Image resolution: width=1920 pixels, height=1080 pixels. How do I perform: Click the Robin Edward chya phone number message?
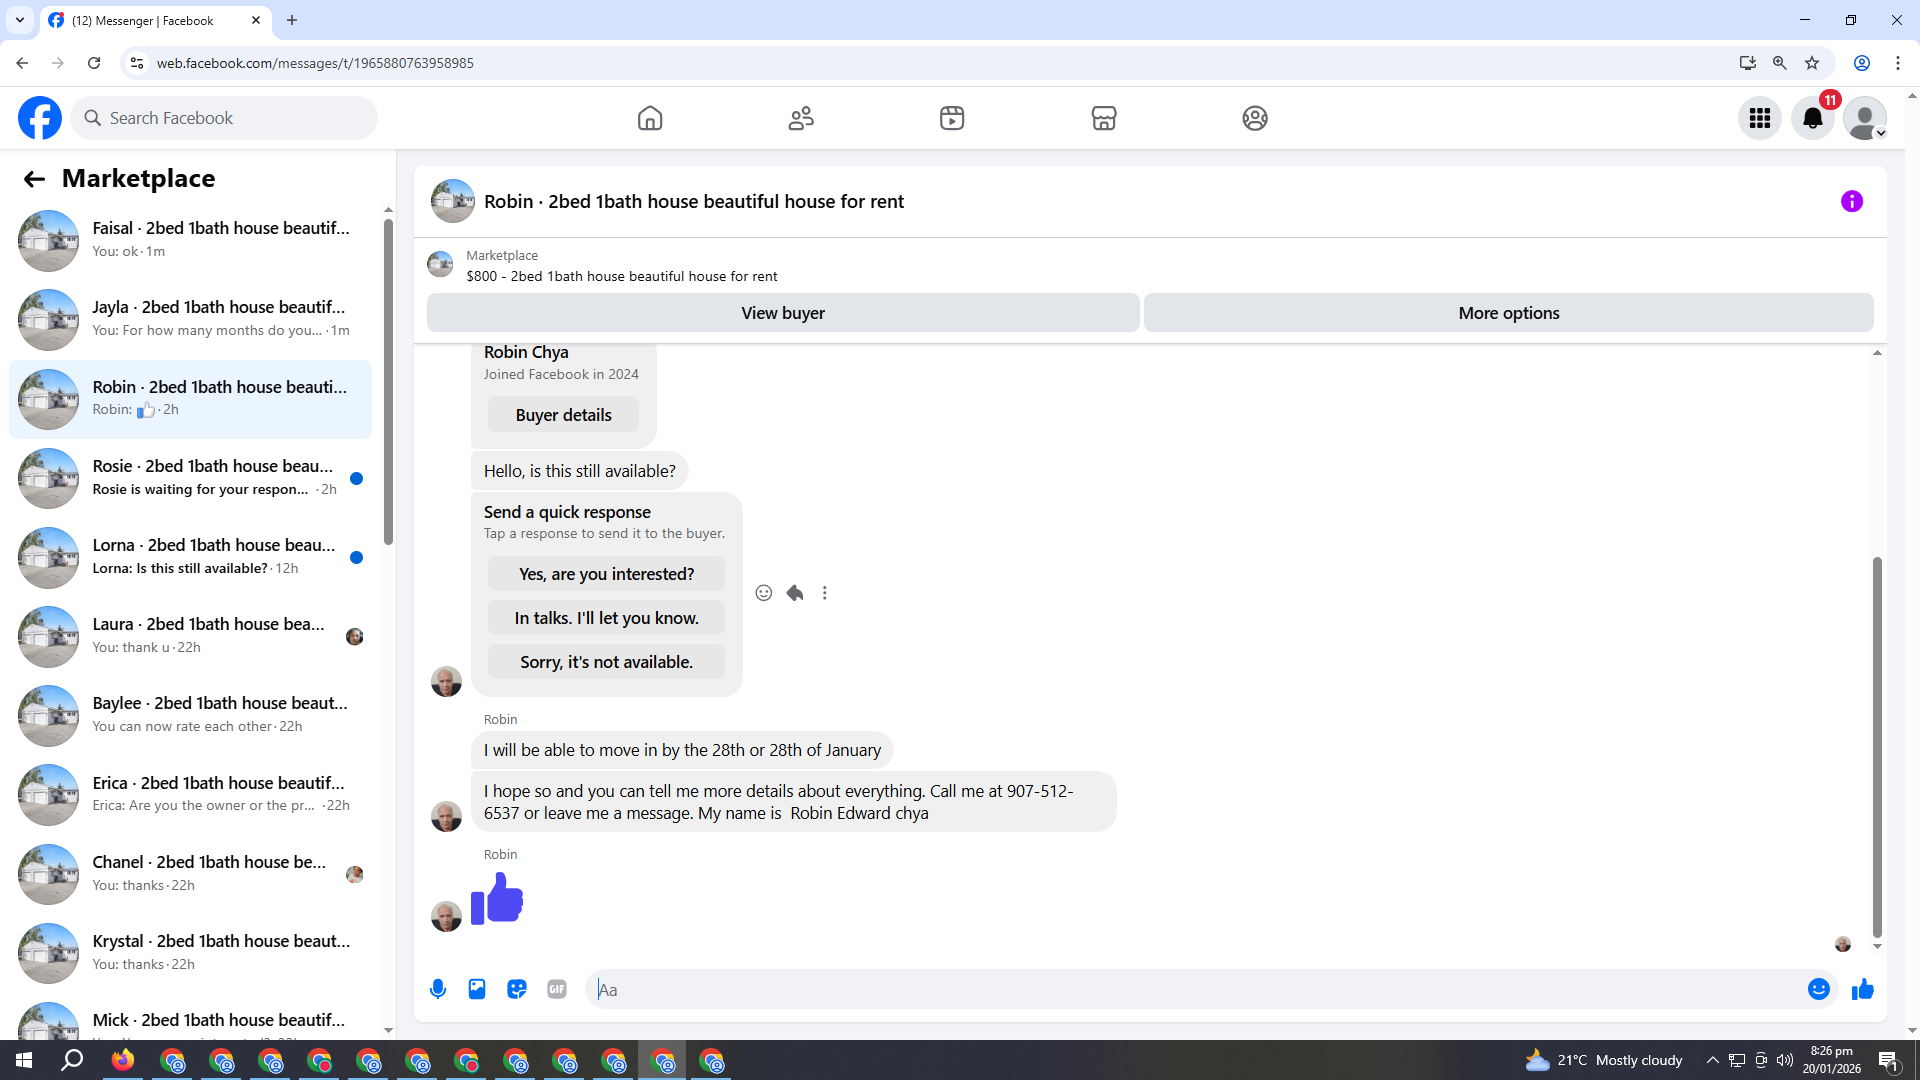point(794,802)
